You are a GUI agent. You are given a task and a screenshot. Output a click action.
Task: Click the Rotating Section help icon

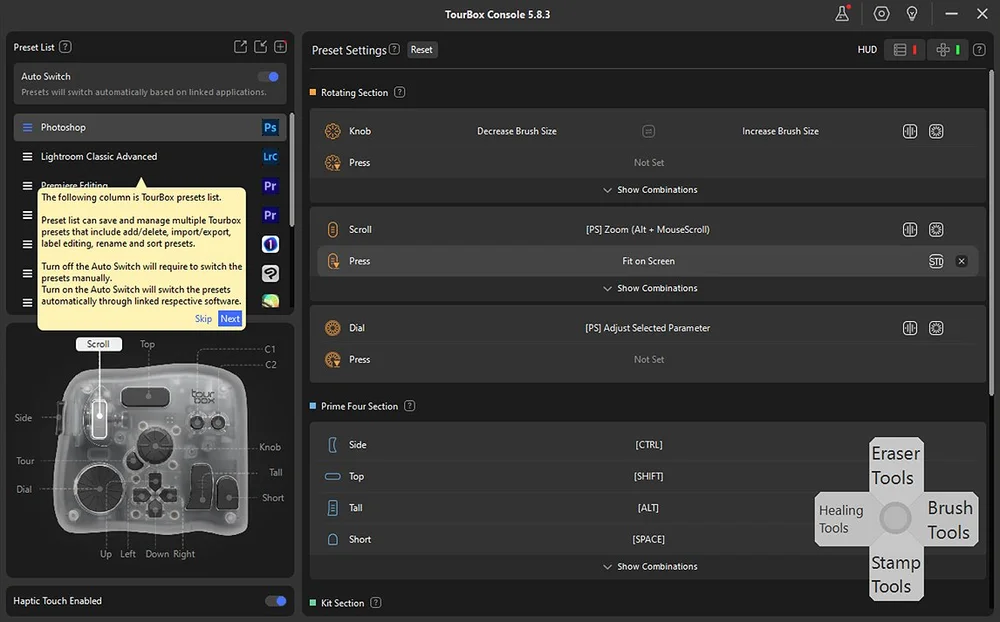399,92
